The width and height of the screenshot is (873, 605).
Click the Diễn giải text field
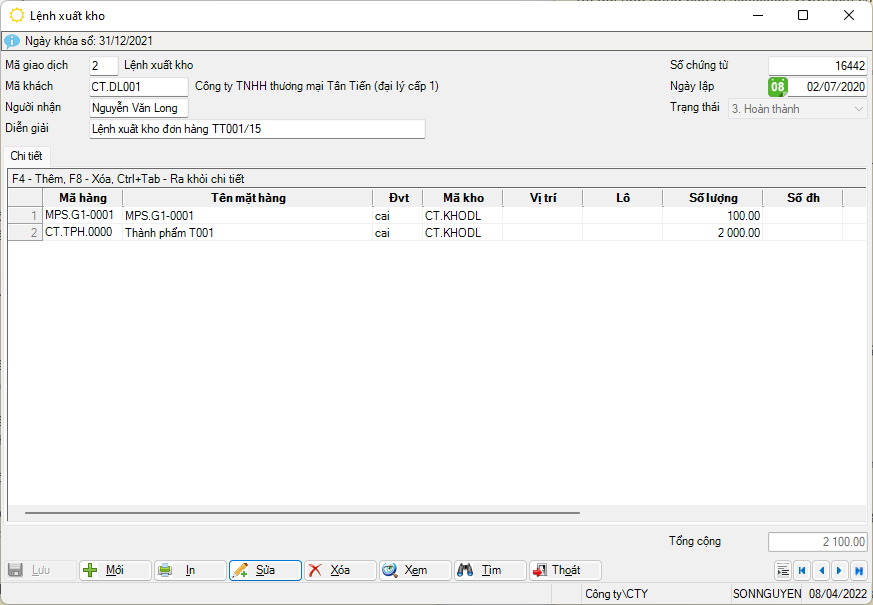click(x=257, y=129)
